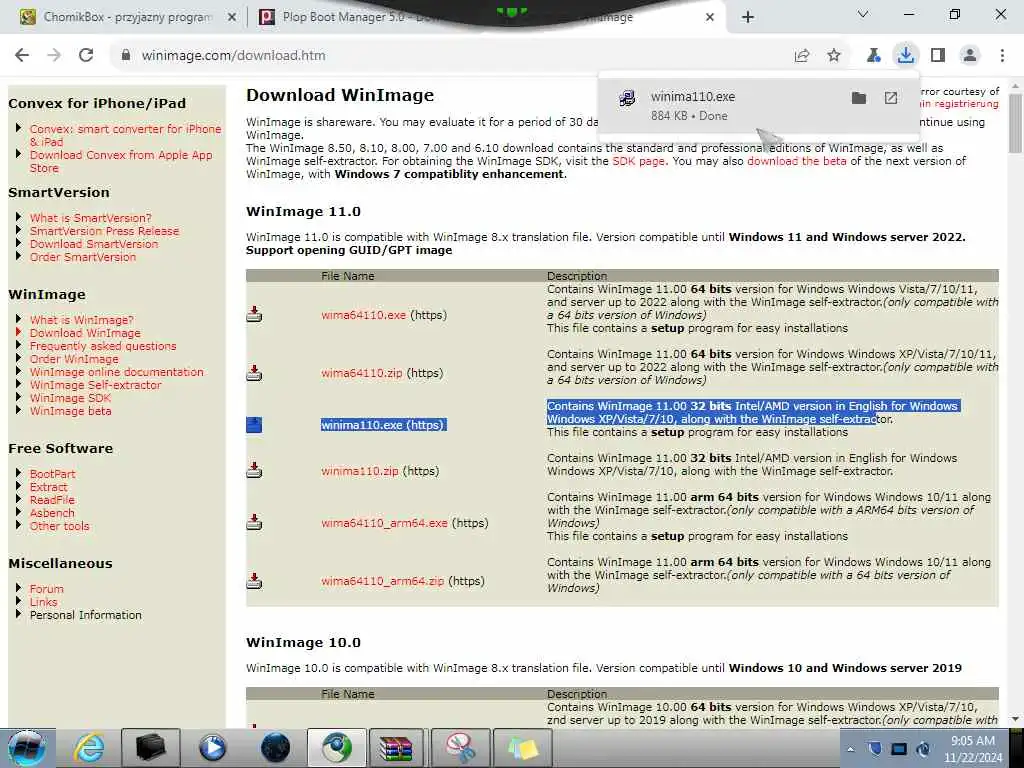Bookmark this page with the star icon

(834, 56)
